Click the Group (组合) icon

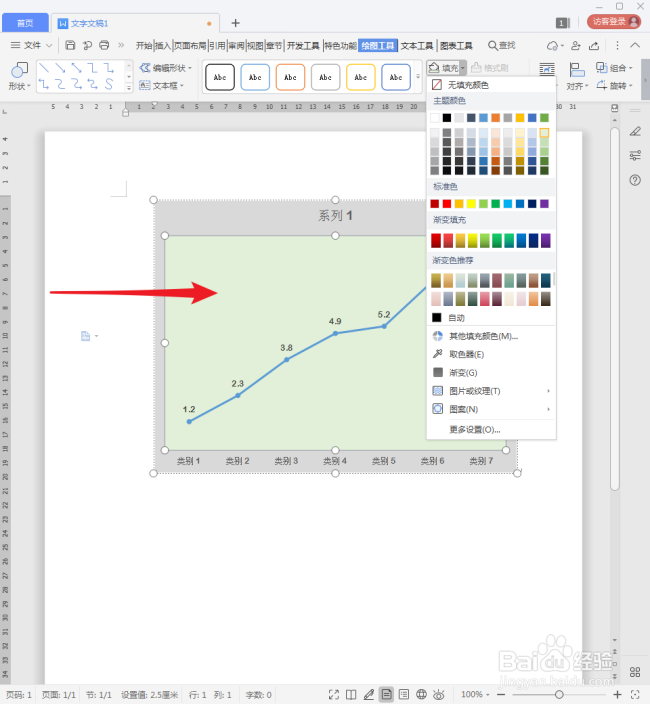click(x=602, y=68)
